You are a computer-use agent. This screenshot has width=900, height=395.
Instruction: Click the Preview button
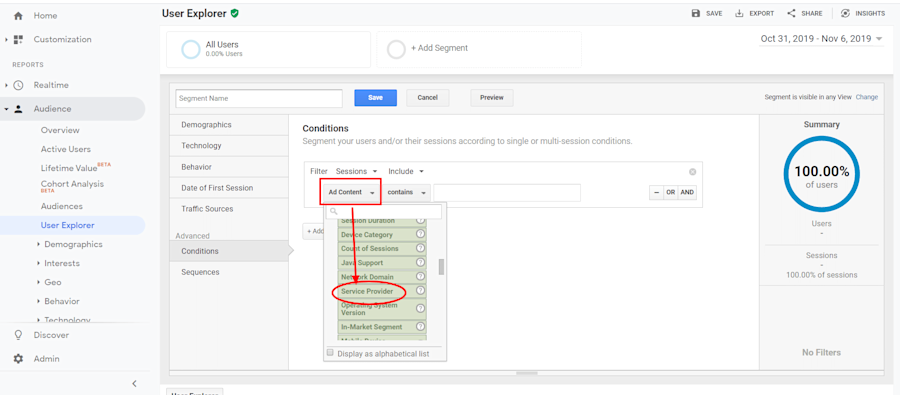(492, 98)
